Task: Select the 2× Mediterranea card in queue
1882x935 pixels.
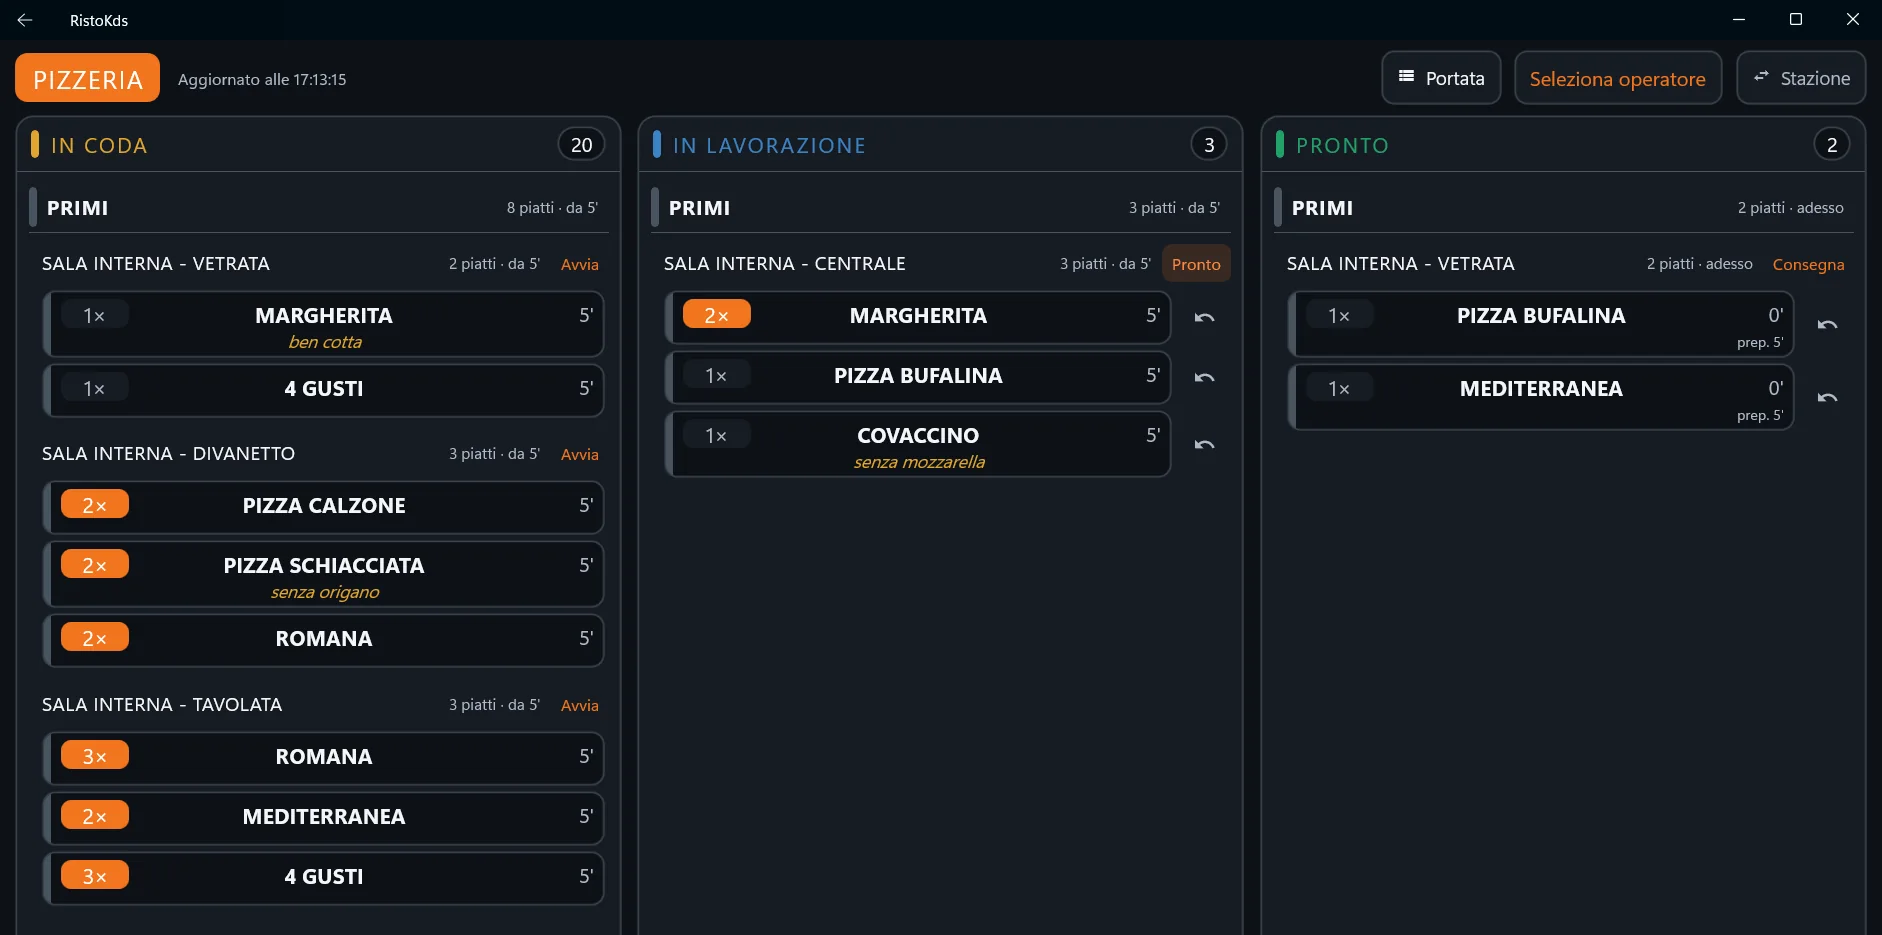Action: click(x=324, y=818)
